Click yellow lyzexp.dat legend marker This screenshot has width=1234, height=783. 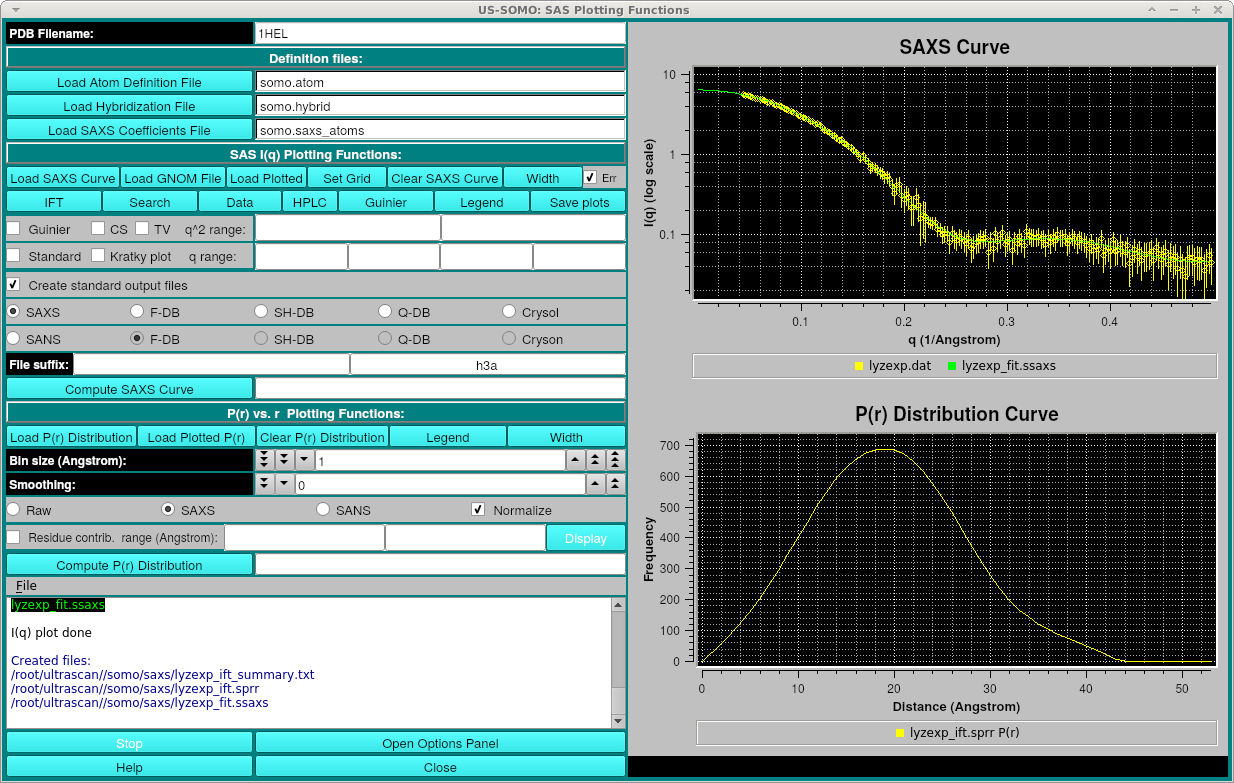[x=858, y=366]
